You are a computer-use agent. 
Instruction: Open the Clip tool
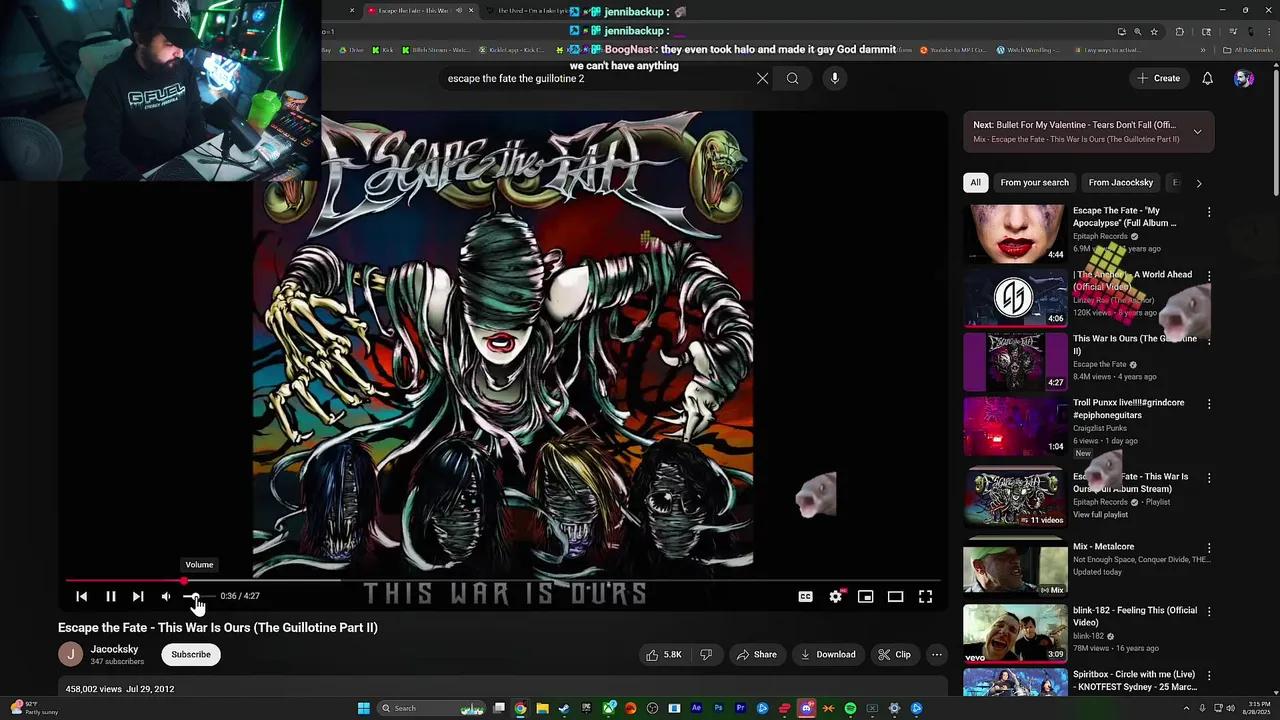tap(894, 654)
